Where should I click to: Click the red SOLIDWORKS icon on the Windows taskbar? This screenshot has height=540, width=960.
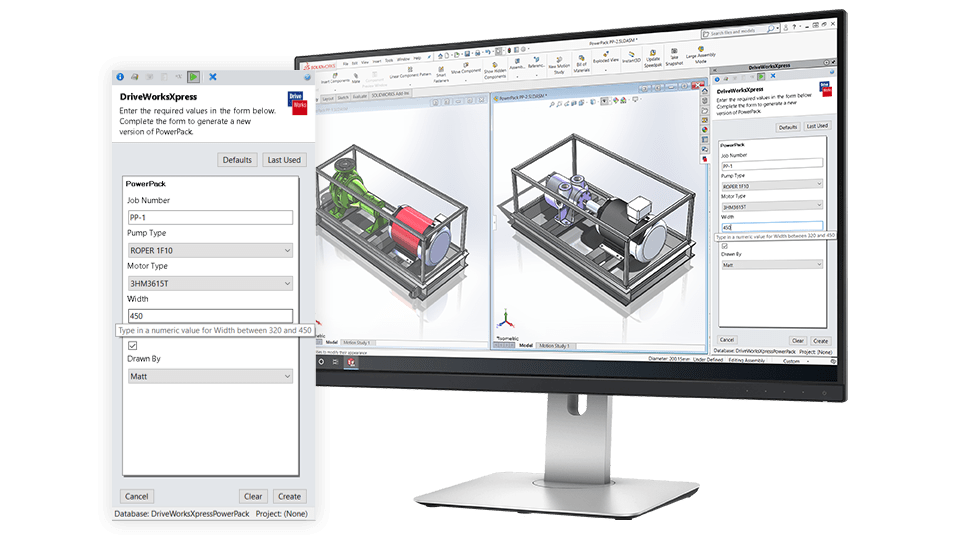[351, 362]
